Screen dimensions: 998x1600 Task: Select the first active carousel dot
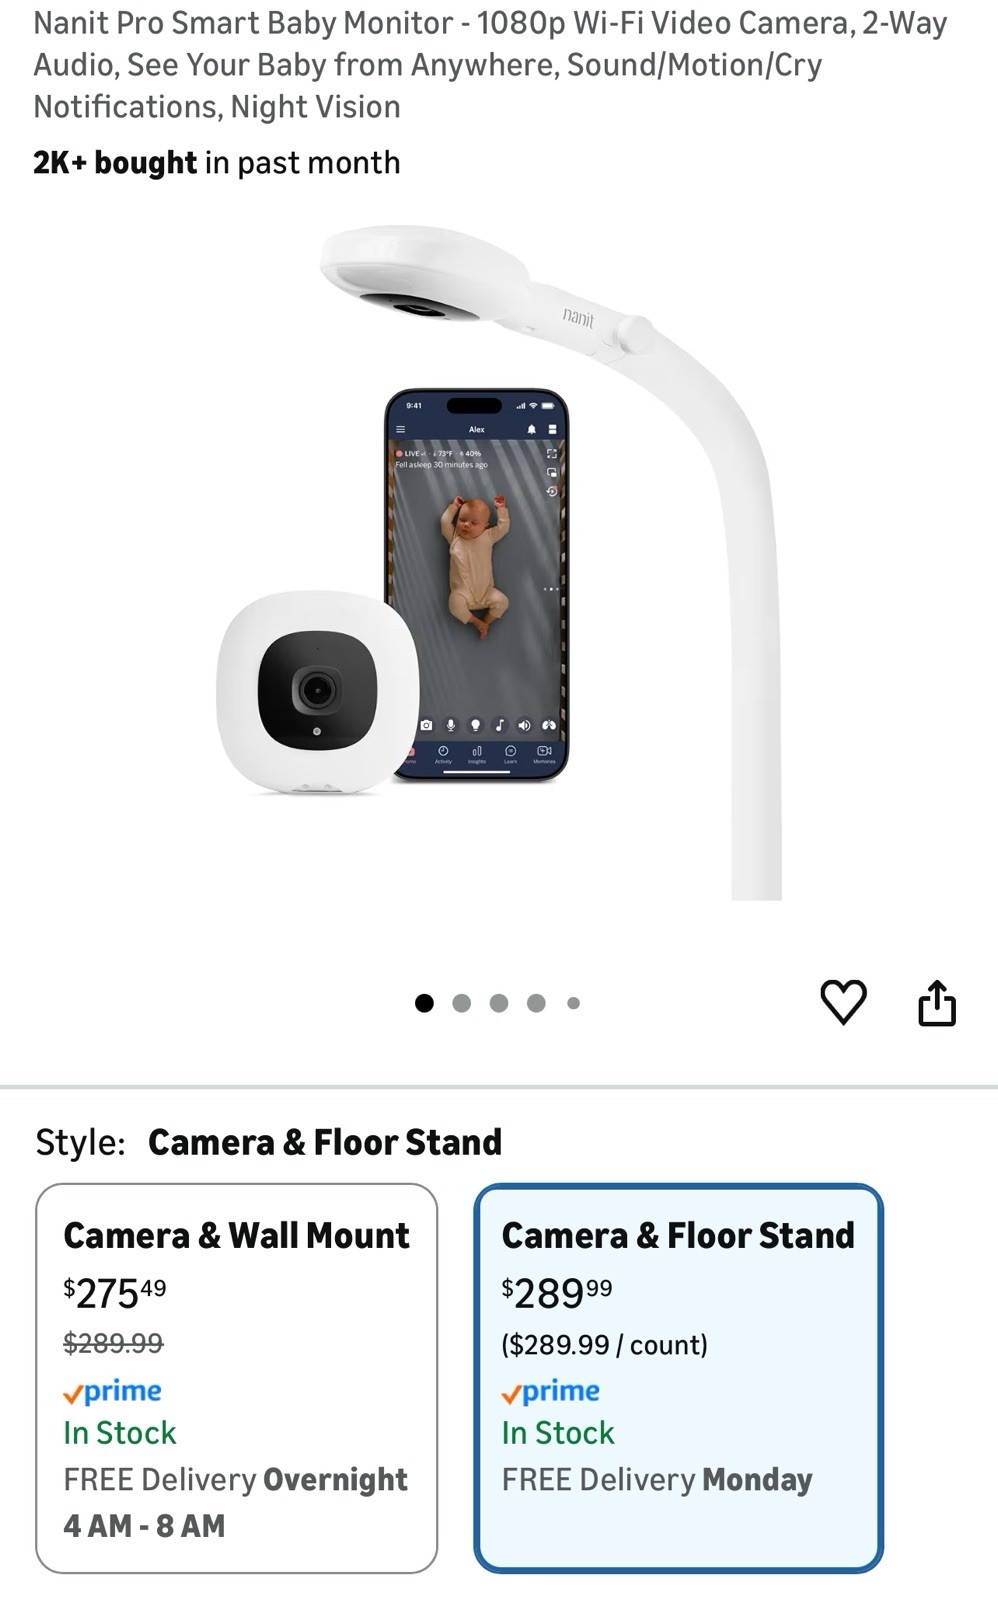tap(424, 1003)
